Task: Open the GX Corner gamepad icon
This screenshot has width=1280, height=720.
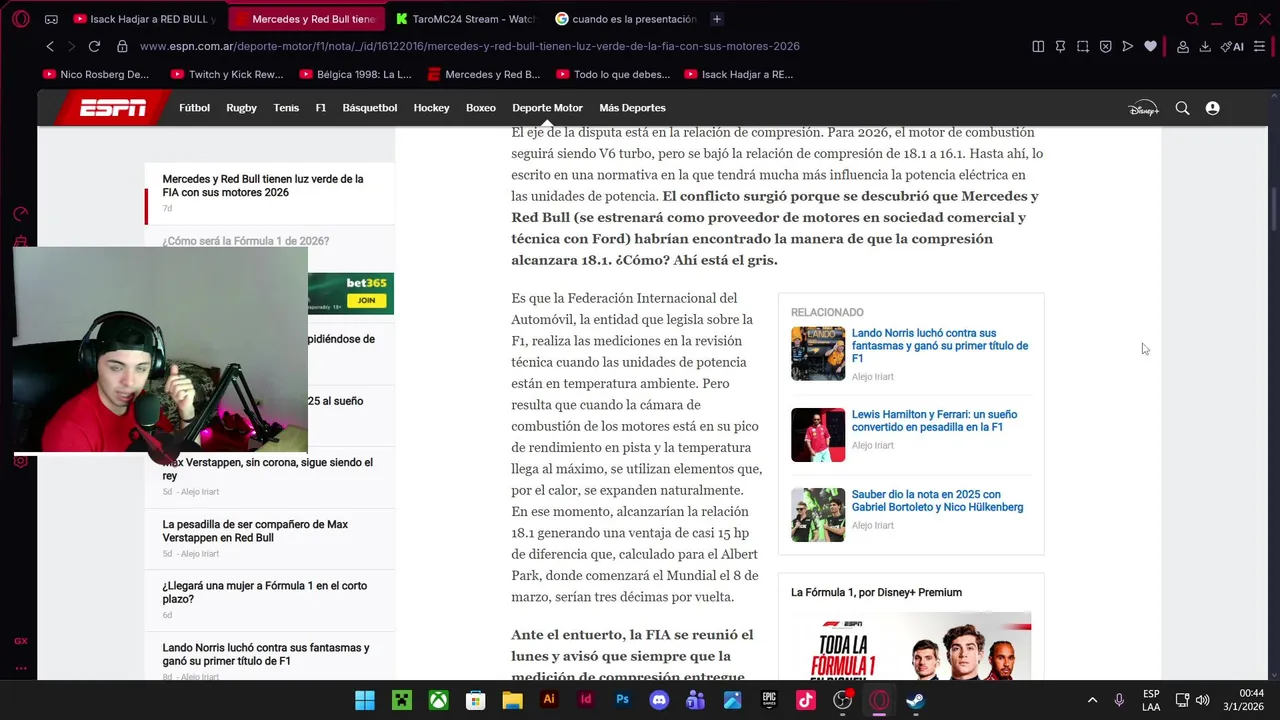Action: coord(51,19)
